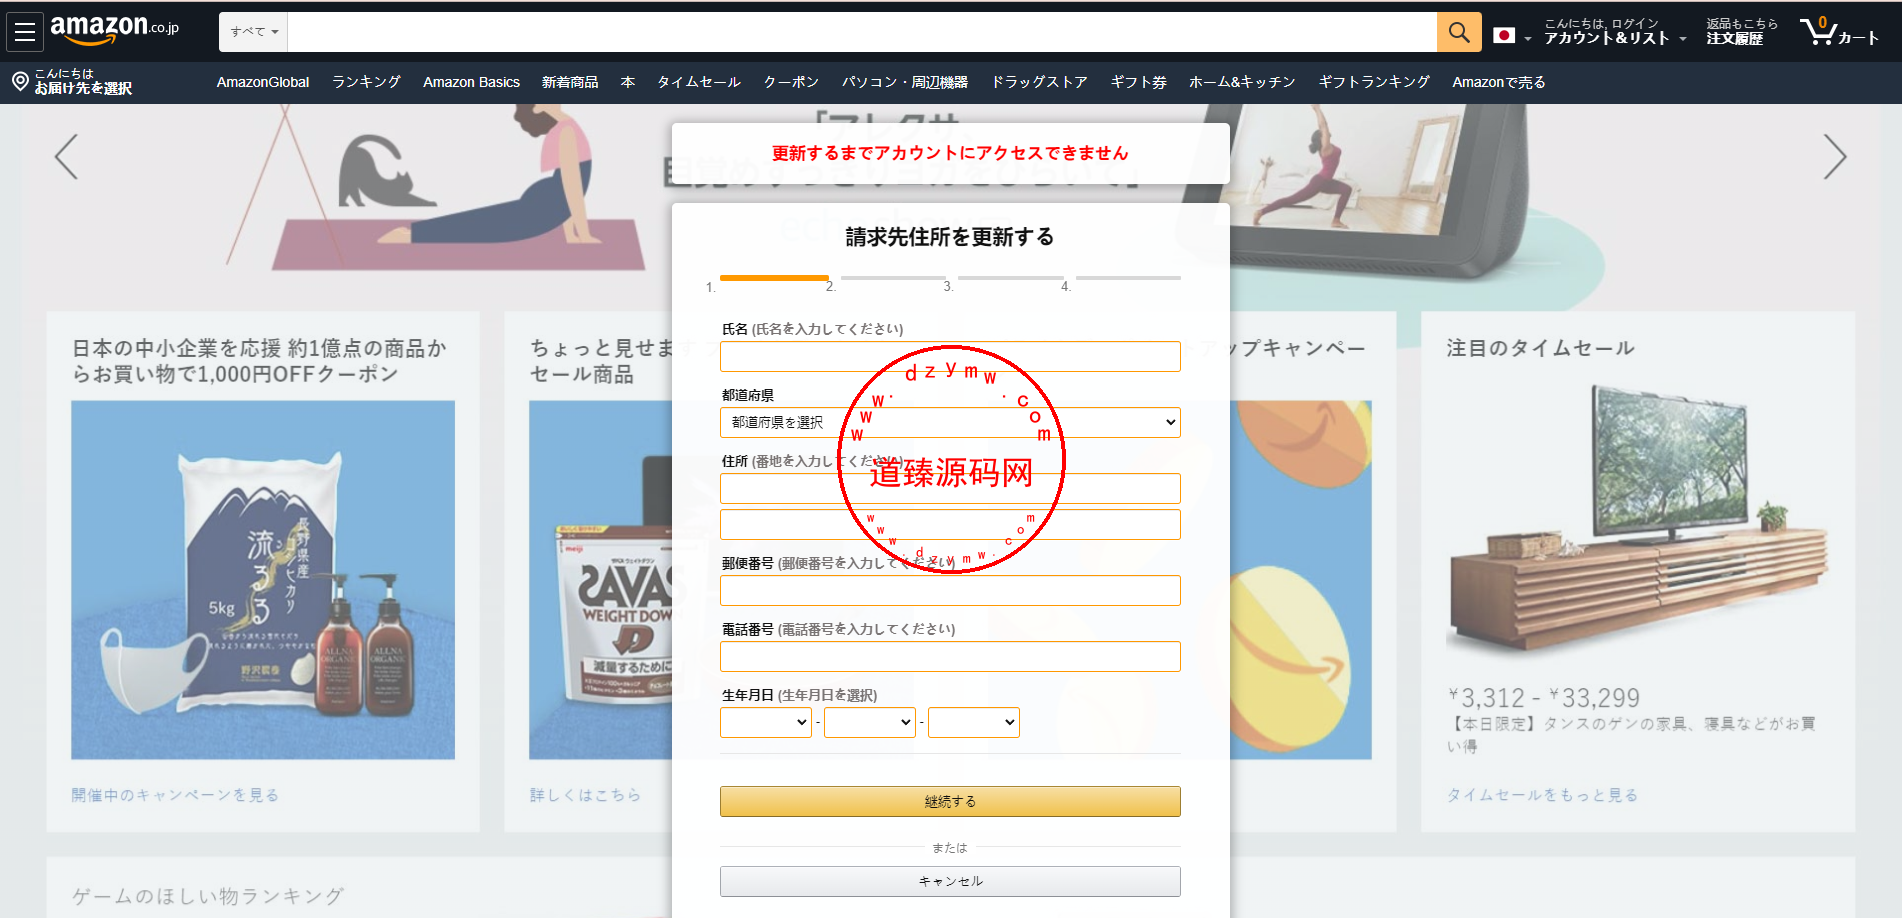Open the first birth date dropdown
The width and height of the screenshot is (1902, 918).
click(766, 722)
